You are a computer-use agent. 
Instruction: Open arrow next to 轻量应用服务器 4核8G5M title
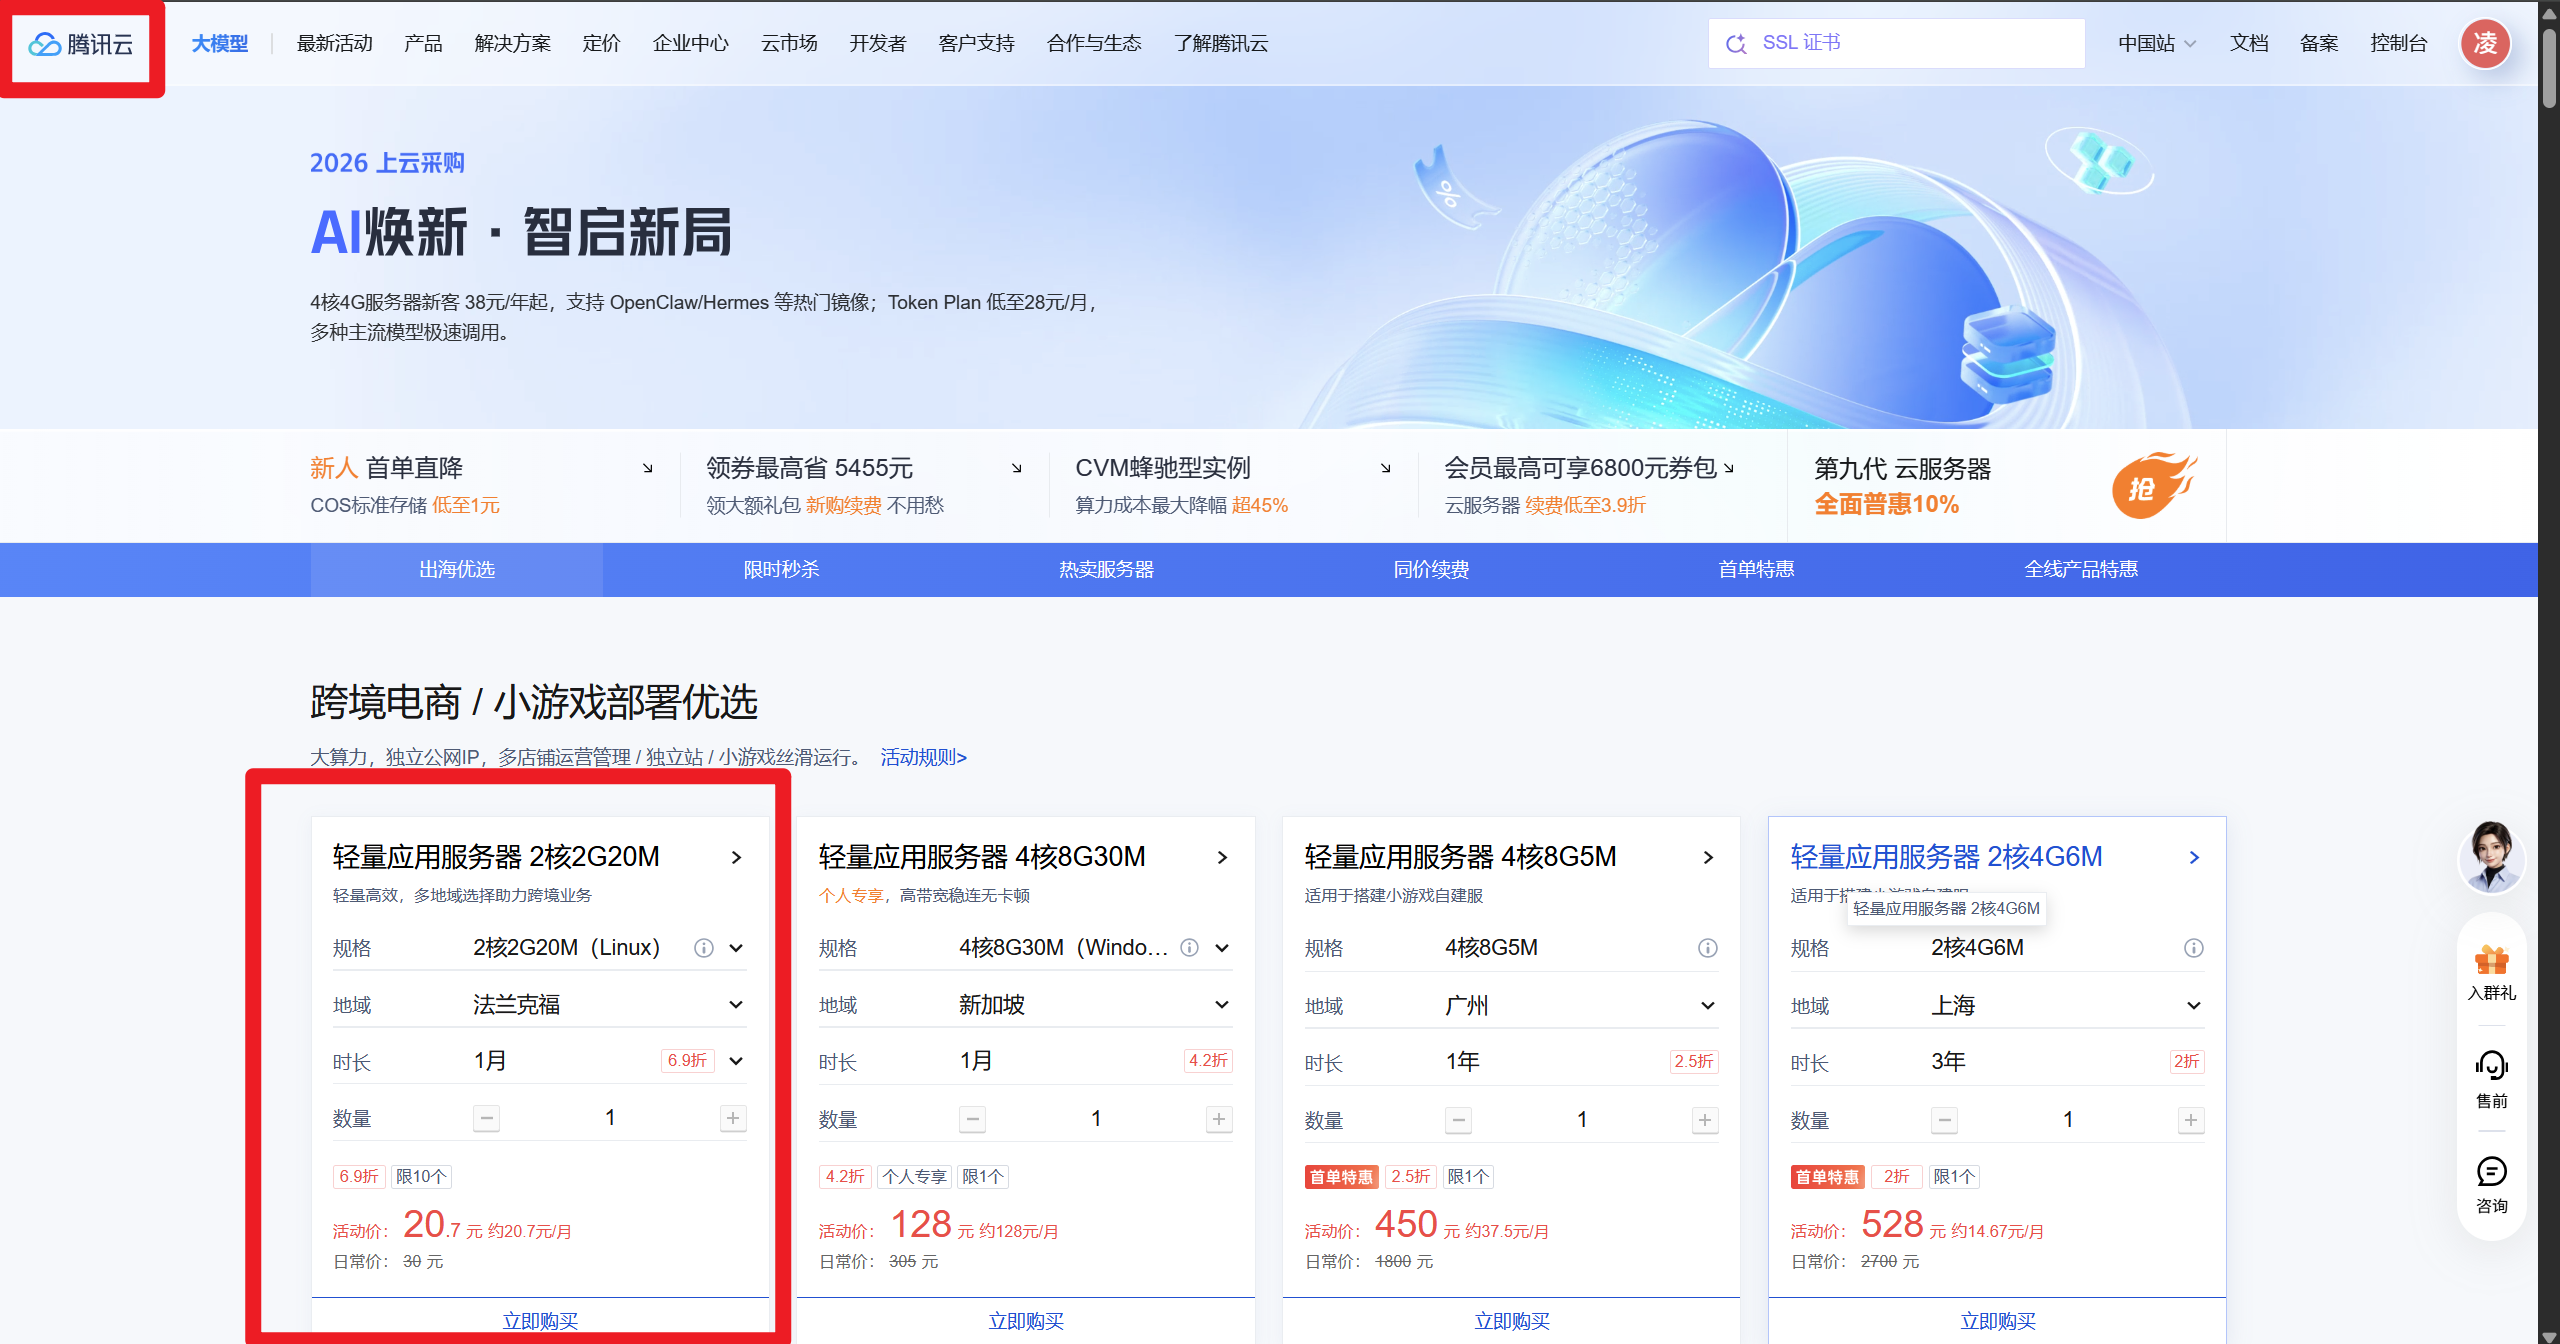point(1708,857)
